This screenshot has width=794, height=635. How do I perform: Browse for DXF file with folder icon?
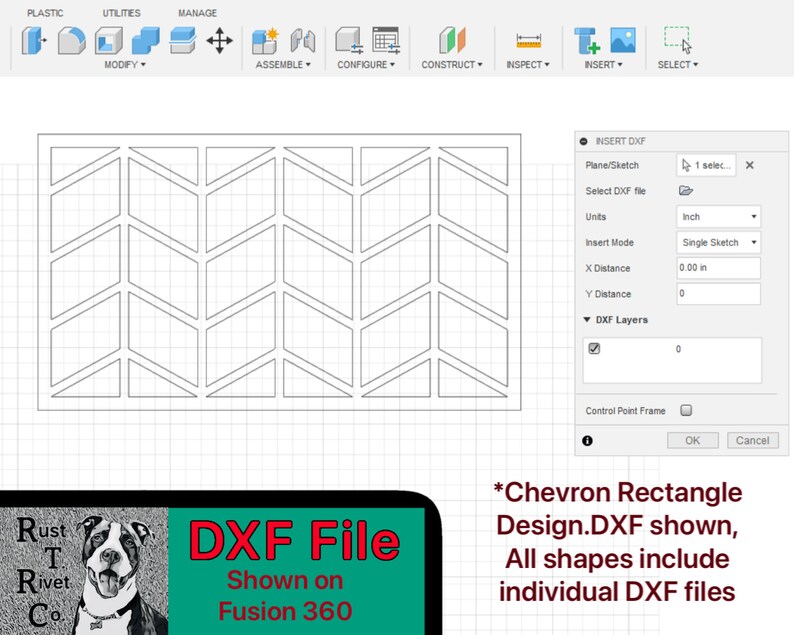(686, 190)
